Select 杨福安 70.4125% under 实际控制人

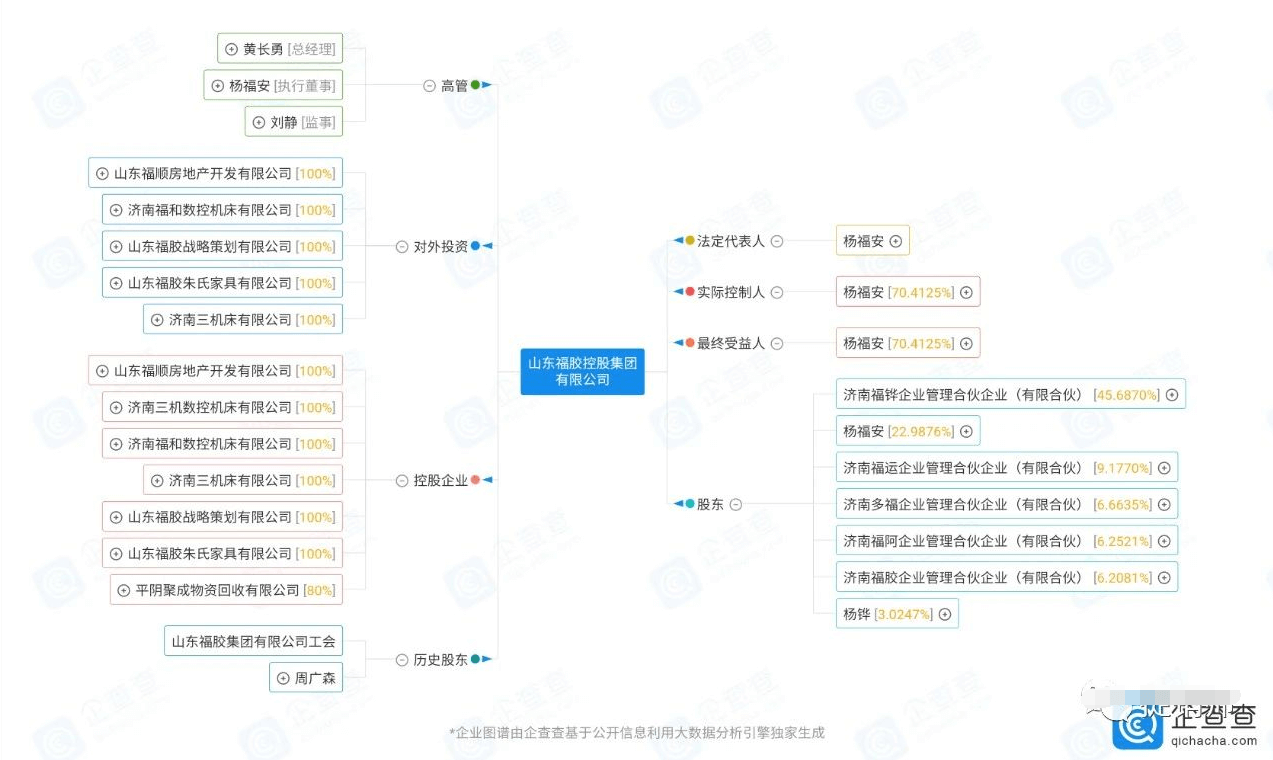coord(897,293)
